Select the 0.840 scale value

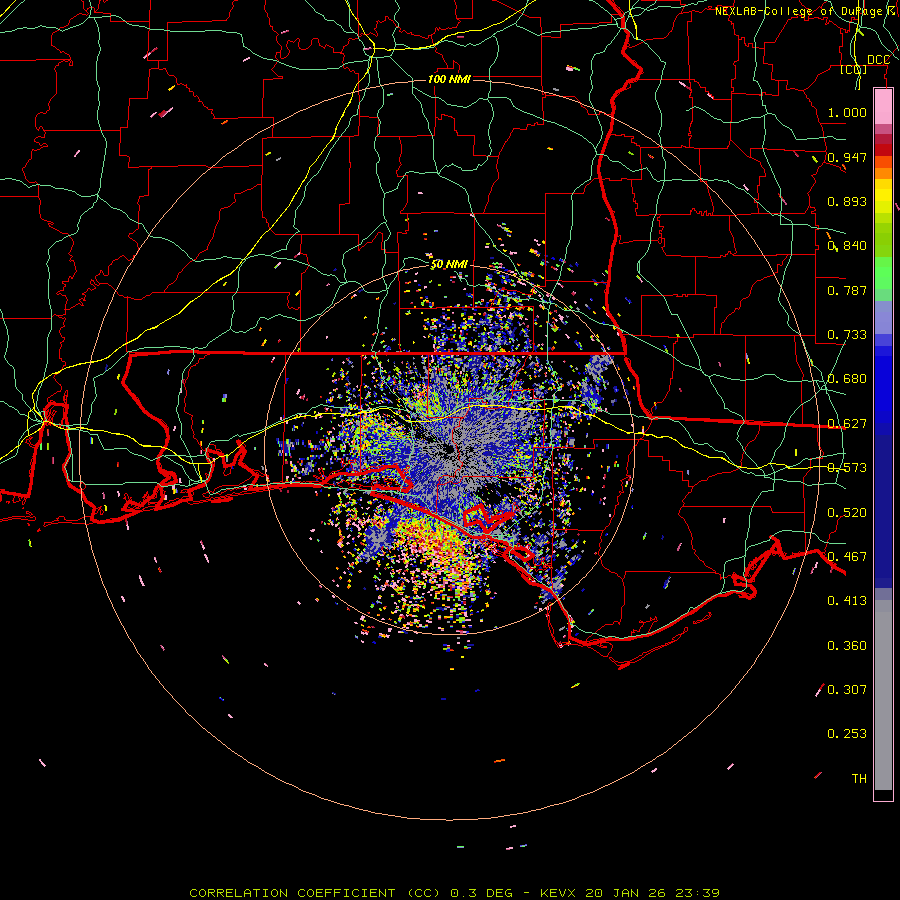(847, 246)
